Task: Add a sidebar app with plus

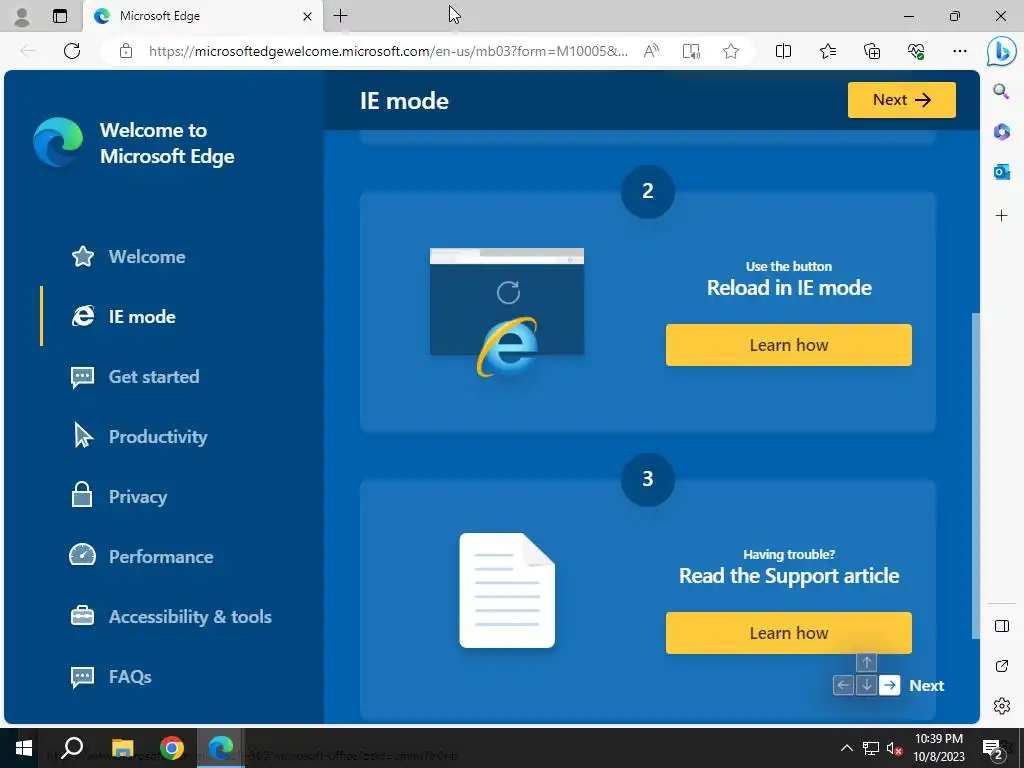Action: click(1002, 216)
